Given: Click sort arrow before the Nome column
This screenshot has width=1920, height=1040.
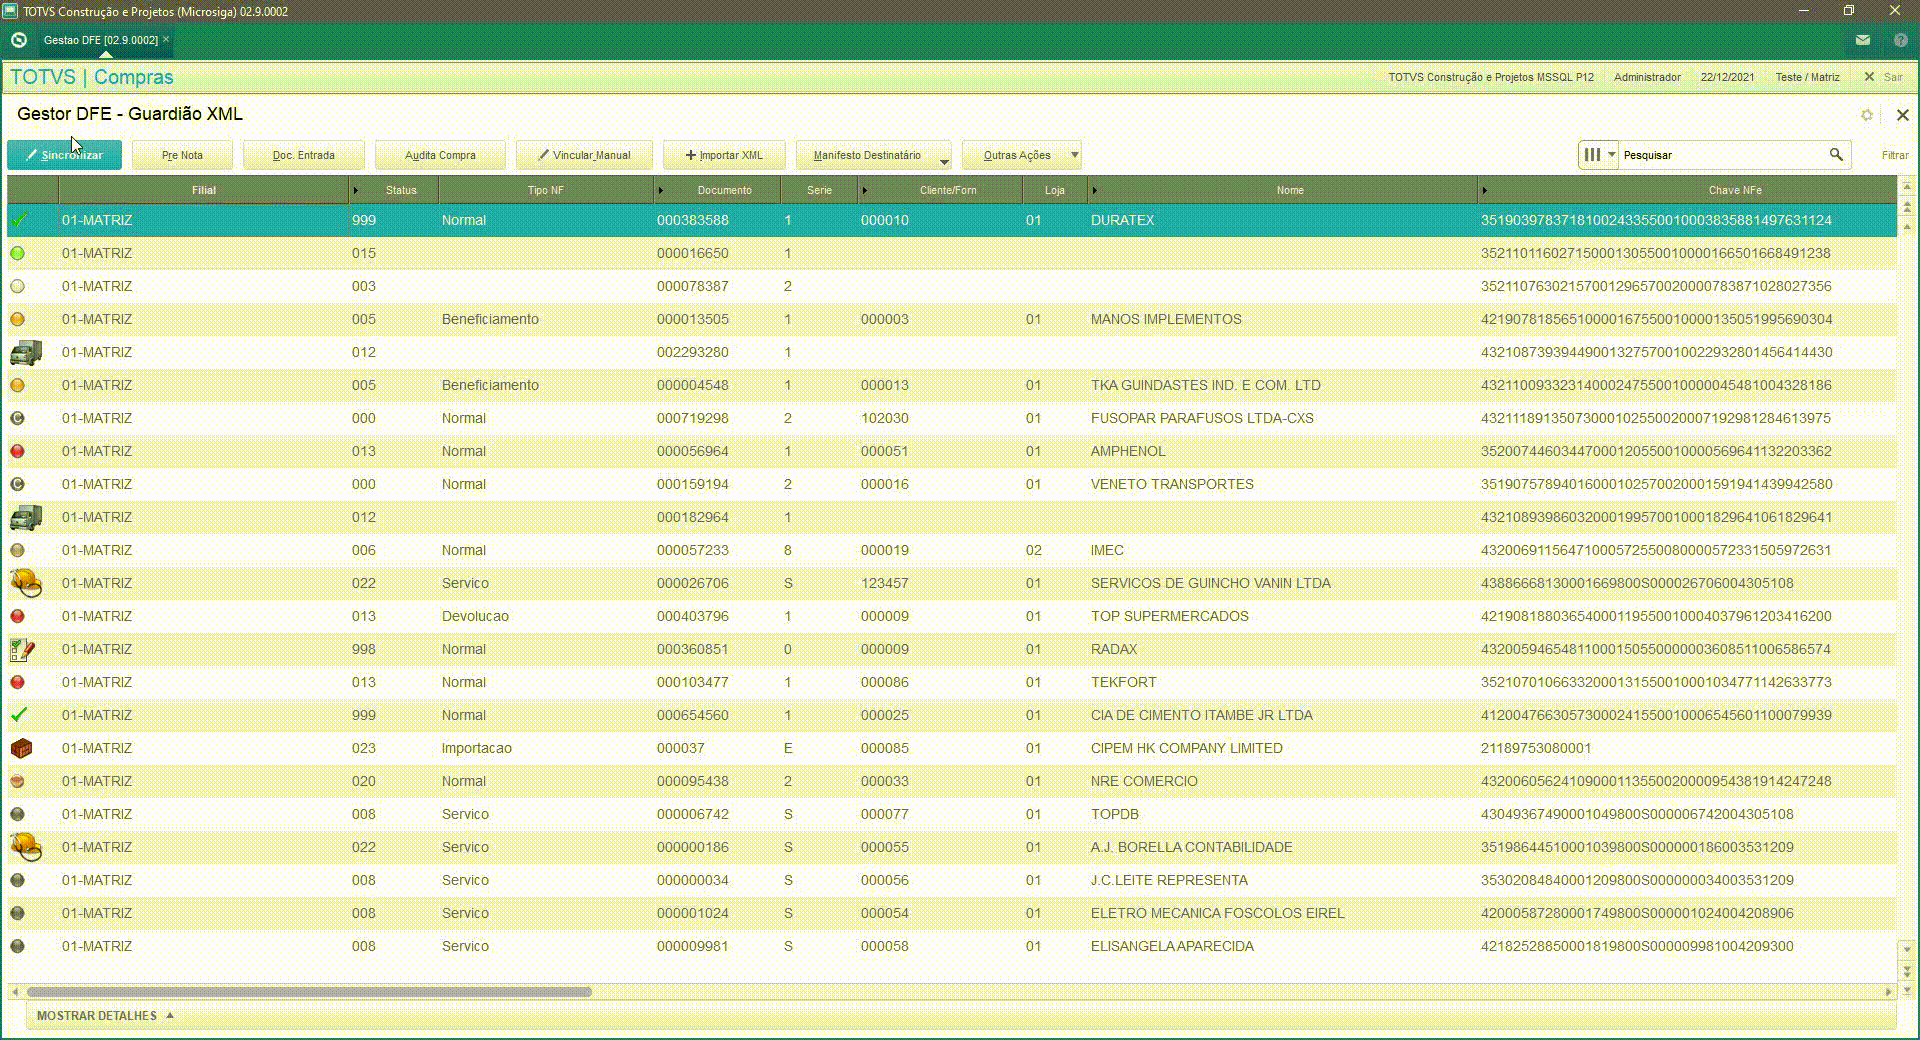Looking at the screenshot, I should (1095, 190).
